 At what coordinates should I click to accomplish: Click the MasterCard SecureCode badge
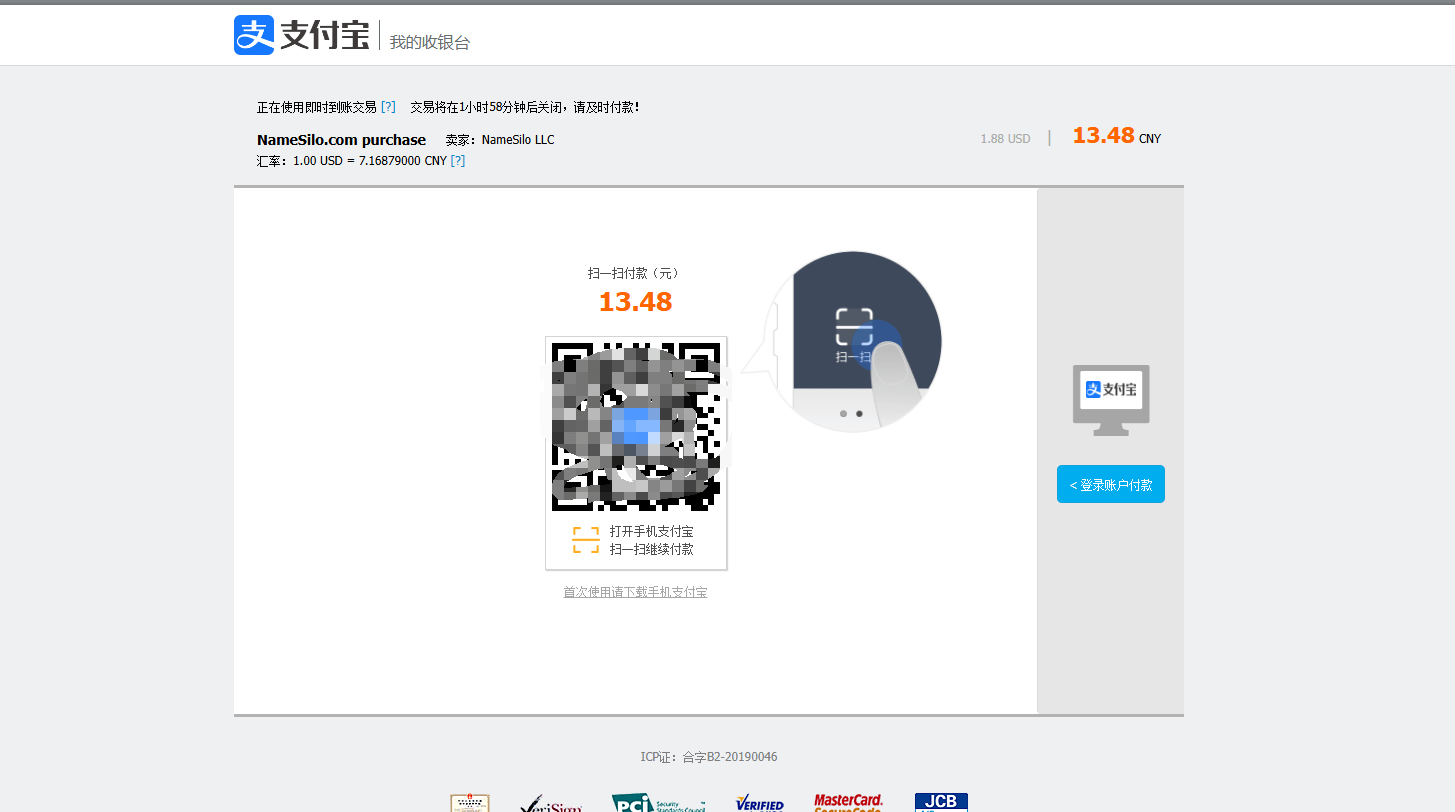coord(848,802)
